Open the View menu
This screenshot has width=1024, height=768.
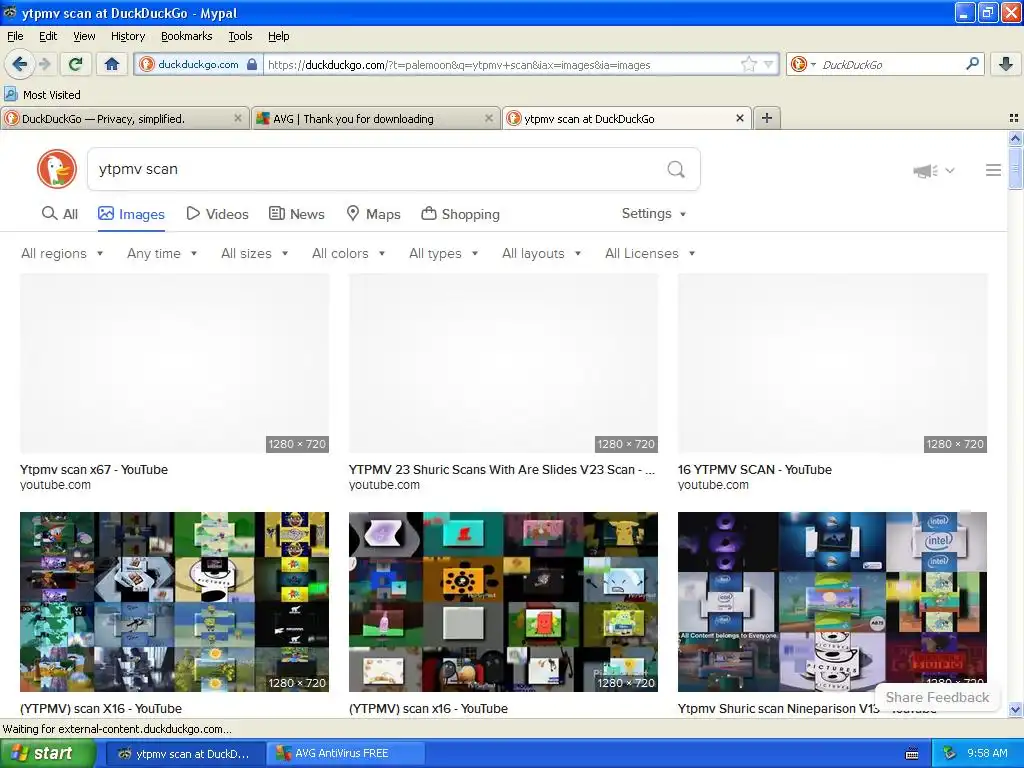[x=84, y=36]
